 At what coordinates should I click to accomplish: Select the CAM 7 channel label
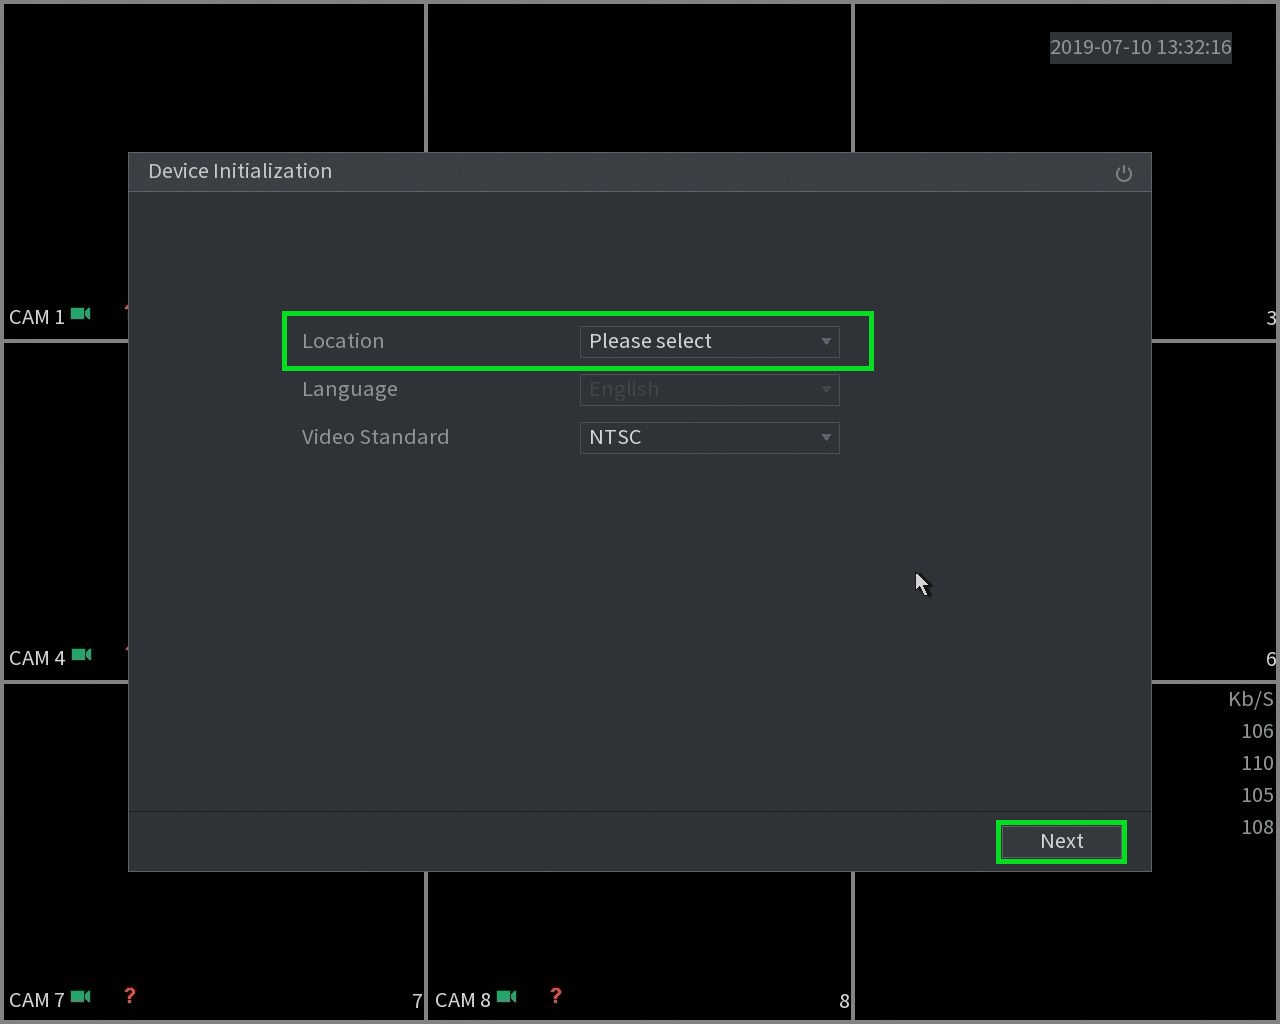36,1000
